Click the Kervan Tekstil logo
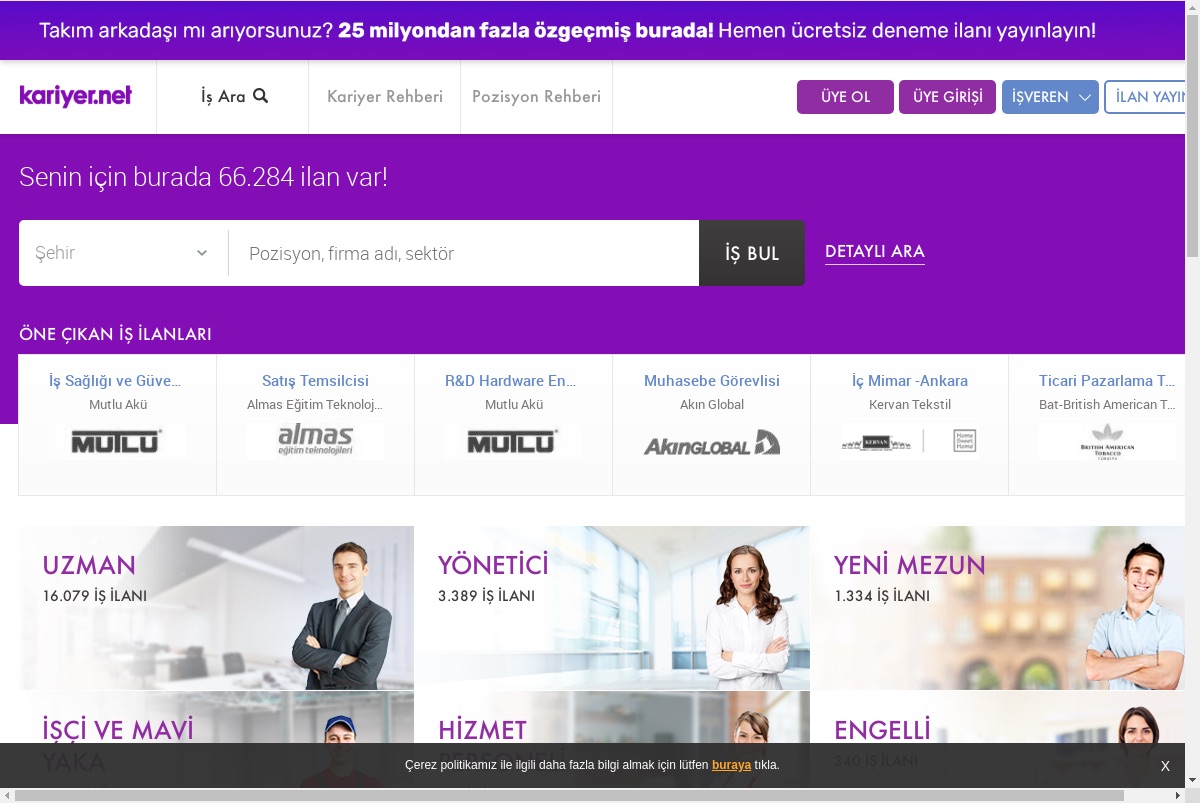 pyautogui.click(x=909, y=441)
